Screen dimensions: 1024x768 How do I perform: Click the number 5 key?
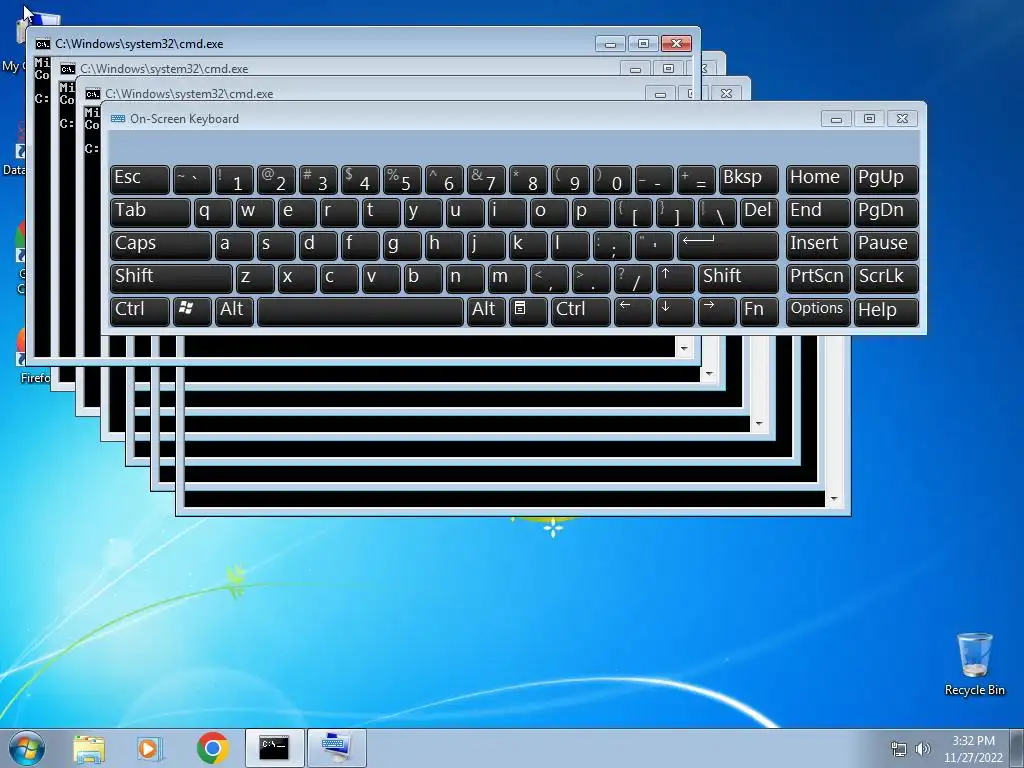coord(402,180)
